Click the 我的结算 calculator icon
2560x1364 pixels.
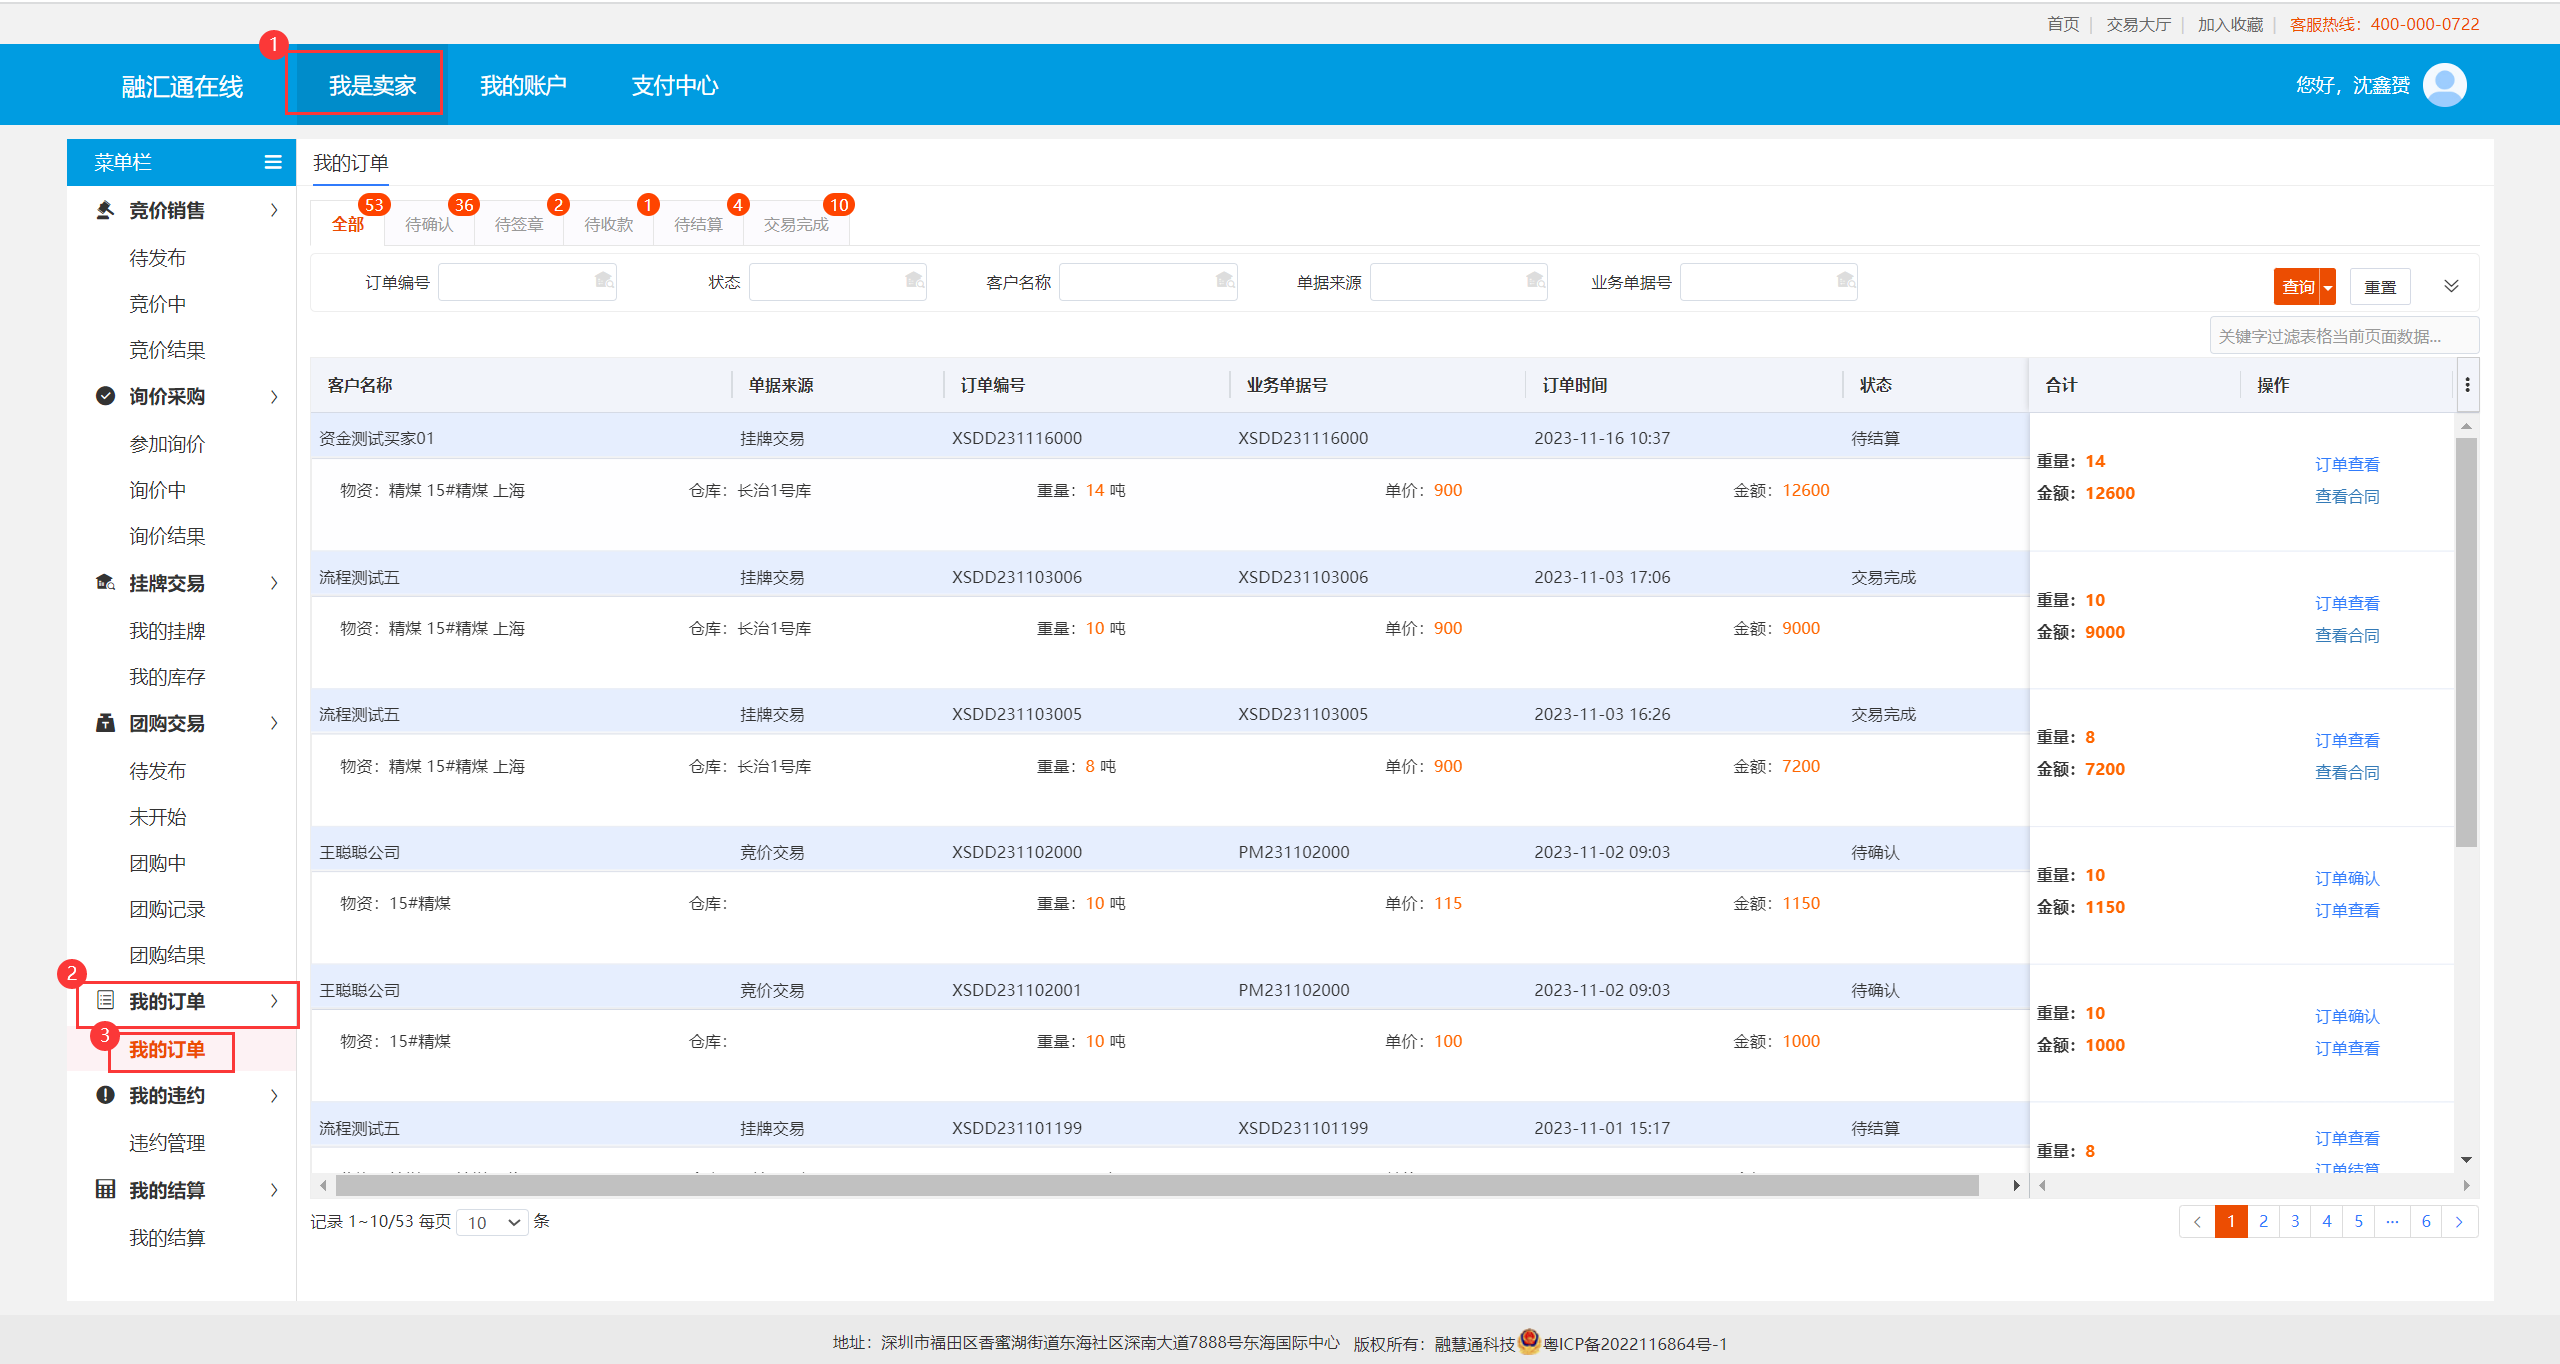[x=105, y=1189]
